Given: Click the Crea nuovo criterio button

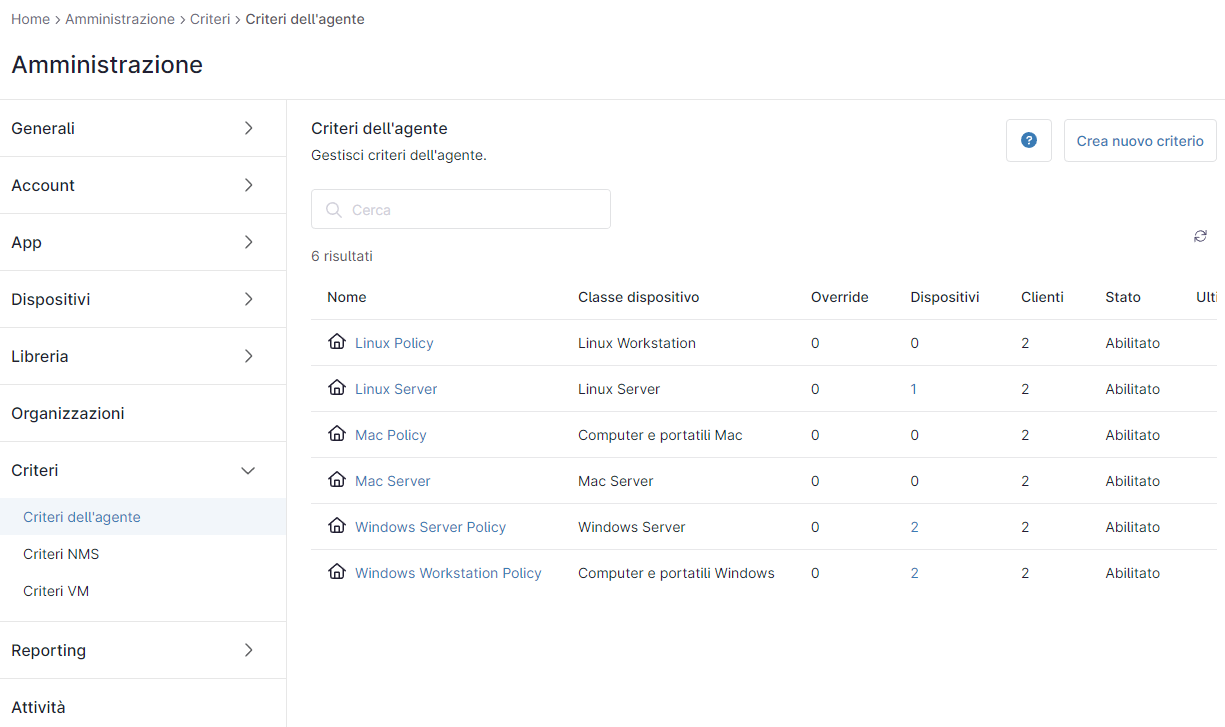Looking at the screenshot, I should (1140, 141).
